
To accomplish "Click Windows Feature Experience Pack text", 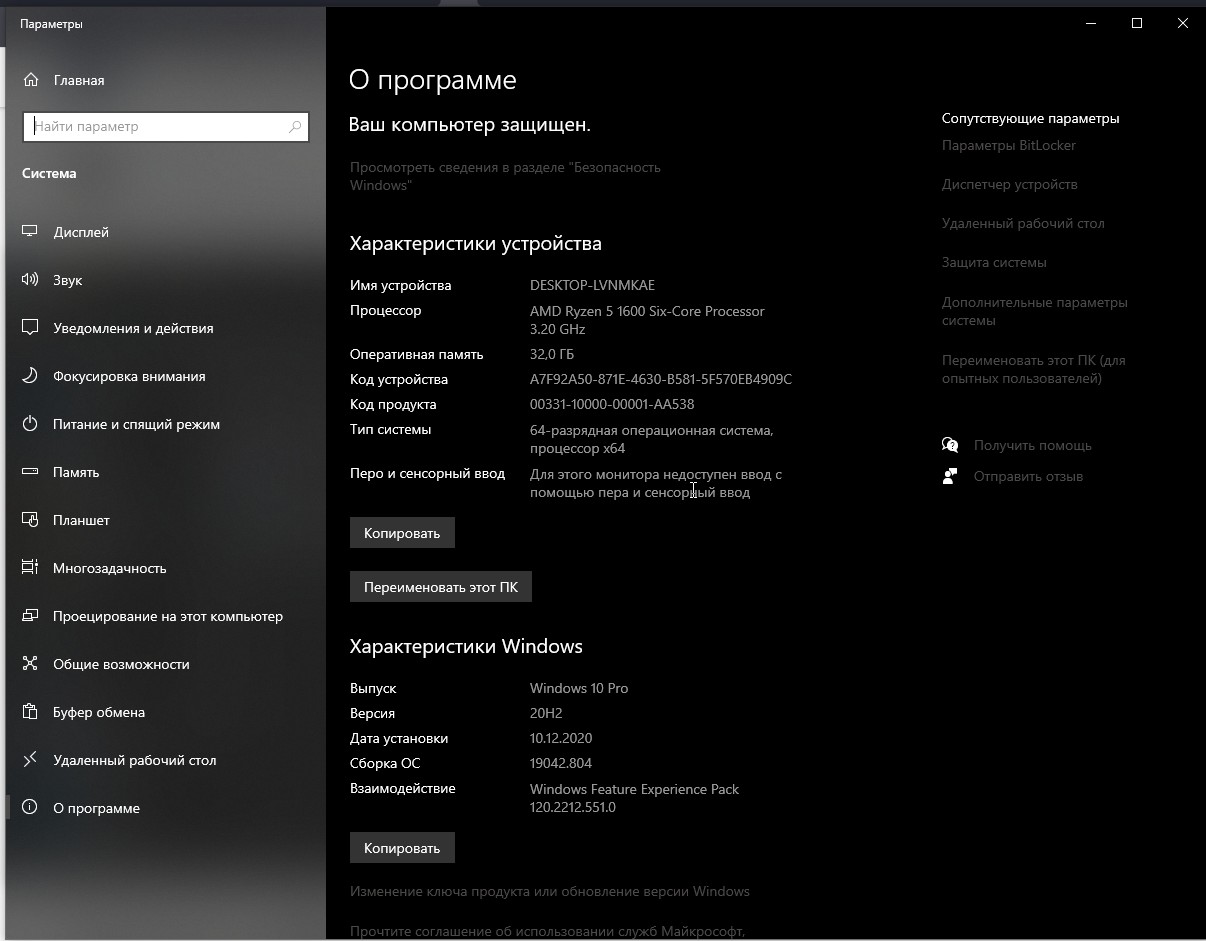I will [x=635, y=798].
